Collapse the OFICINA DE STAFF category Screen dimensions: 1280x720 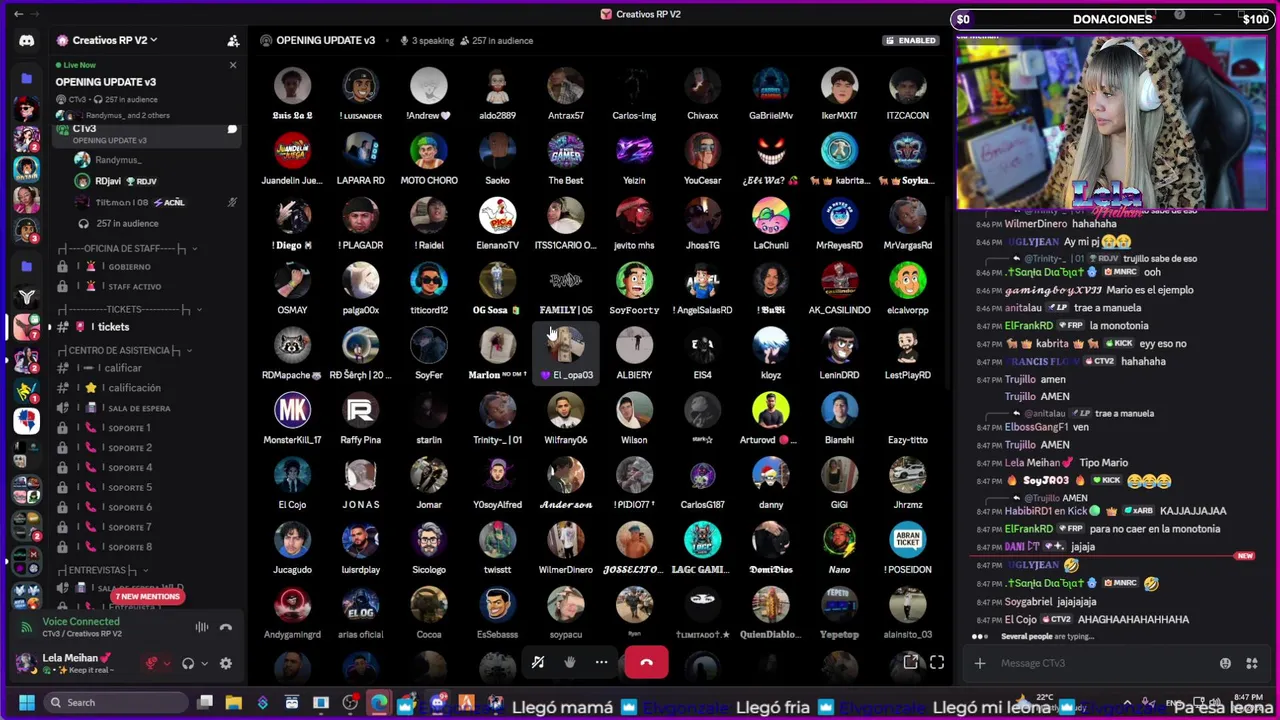click(127, 248)
